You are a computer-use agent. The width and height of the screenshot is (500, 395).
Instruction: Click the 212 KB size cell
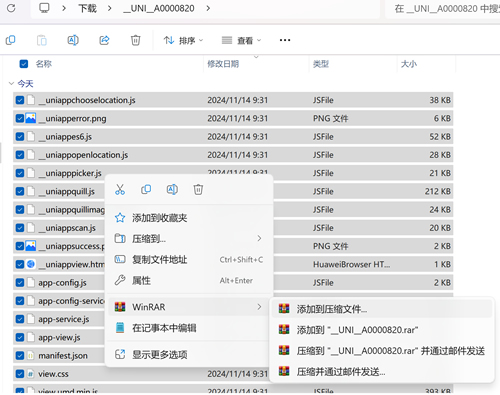(437, 191)
